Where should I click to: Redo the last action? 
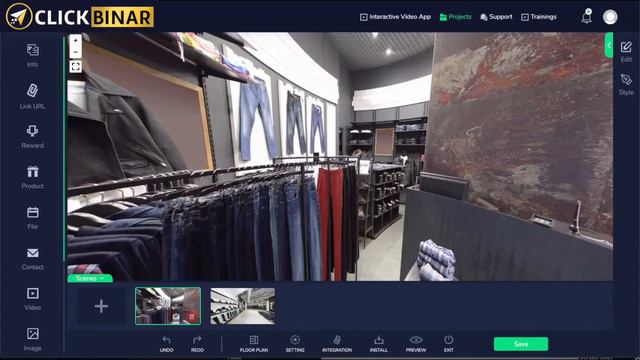point(197,344)
